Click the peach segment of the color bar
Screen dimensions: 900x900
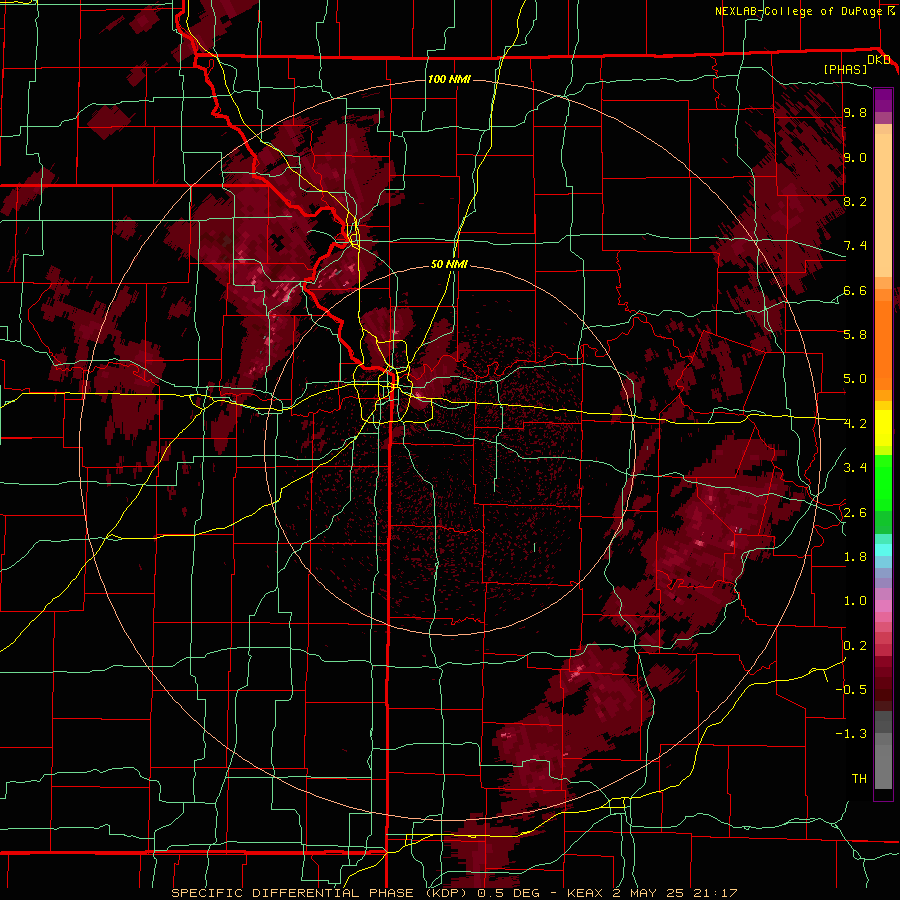(x=883, y=201)
